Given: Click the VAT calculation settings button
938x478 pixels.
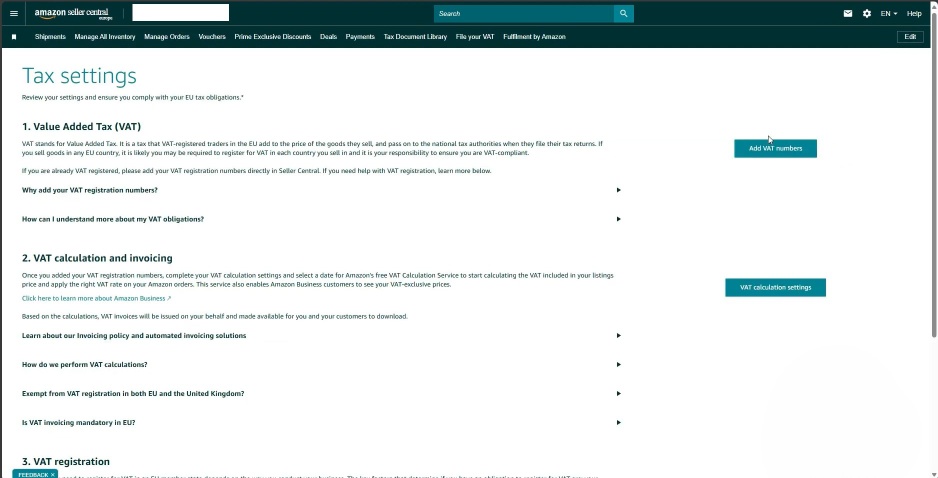Looking at the screenshot, I should pos(775,287).
